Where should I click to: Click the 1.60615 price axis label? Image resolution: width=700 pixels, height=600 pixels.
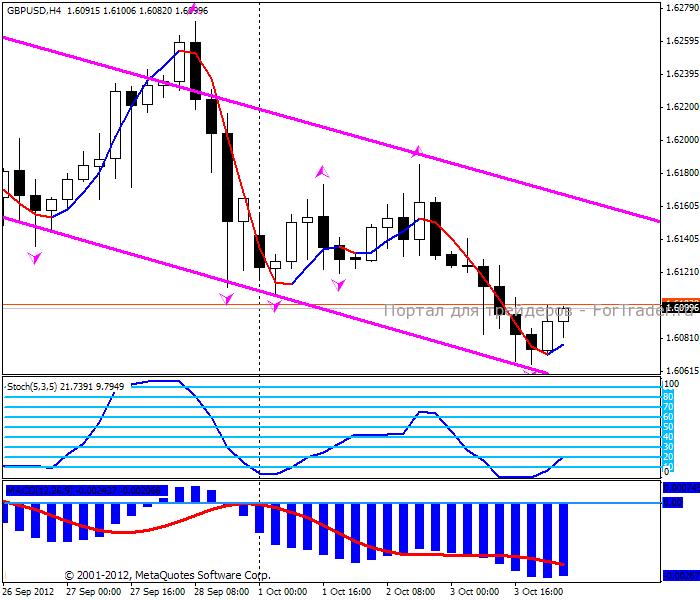(x=682, y=371)
